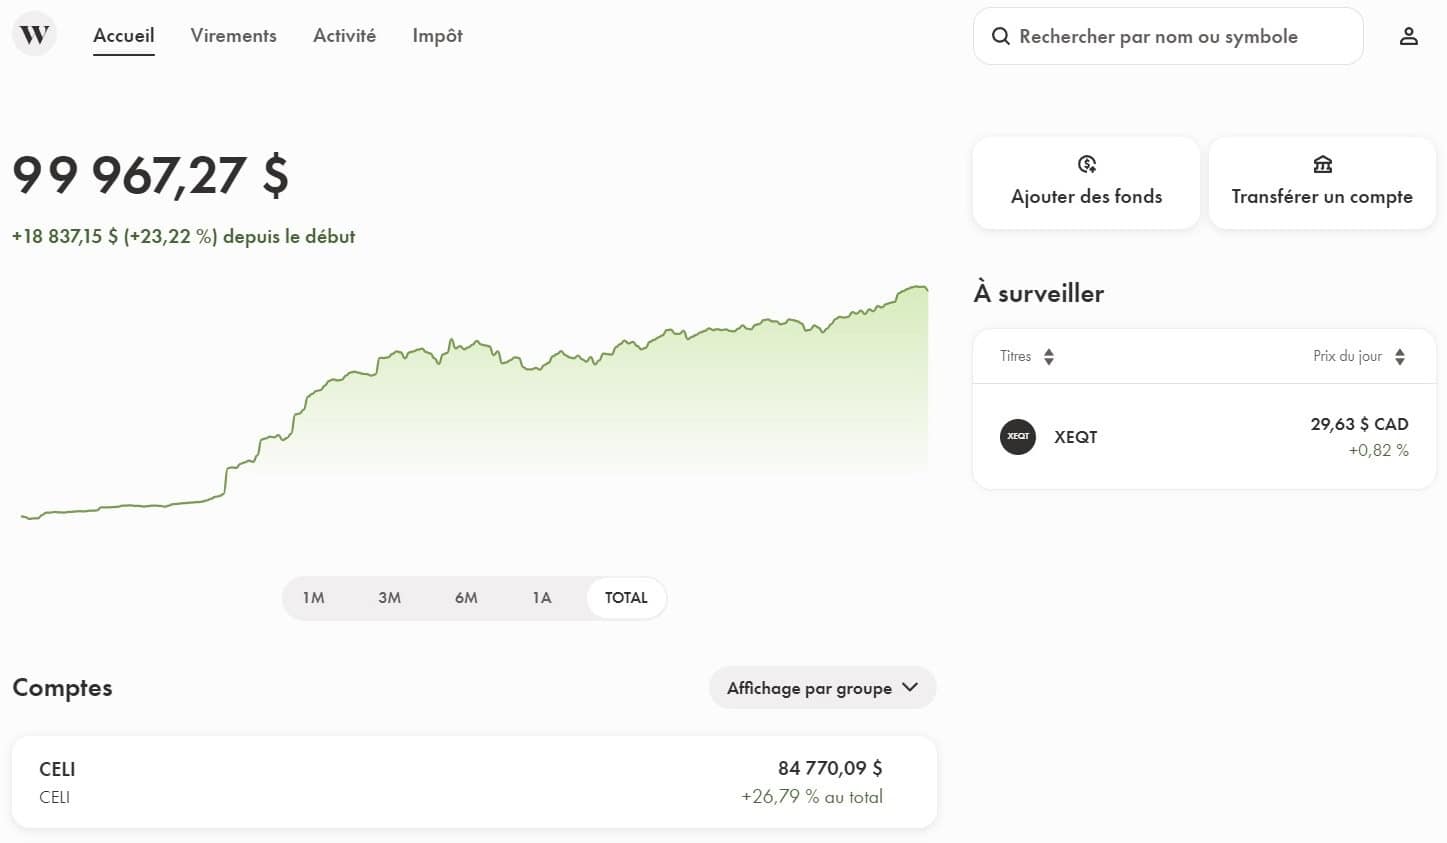Click the Ajouter des fonds button
This screenshot has width=1447, height=843.
coord(1086,183)
